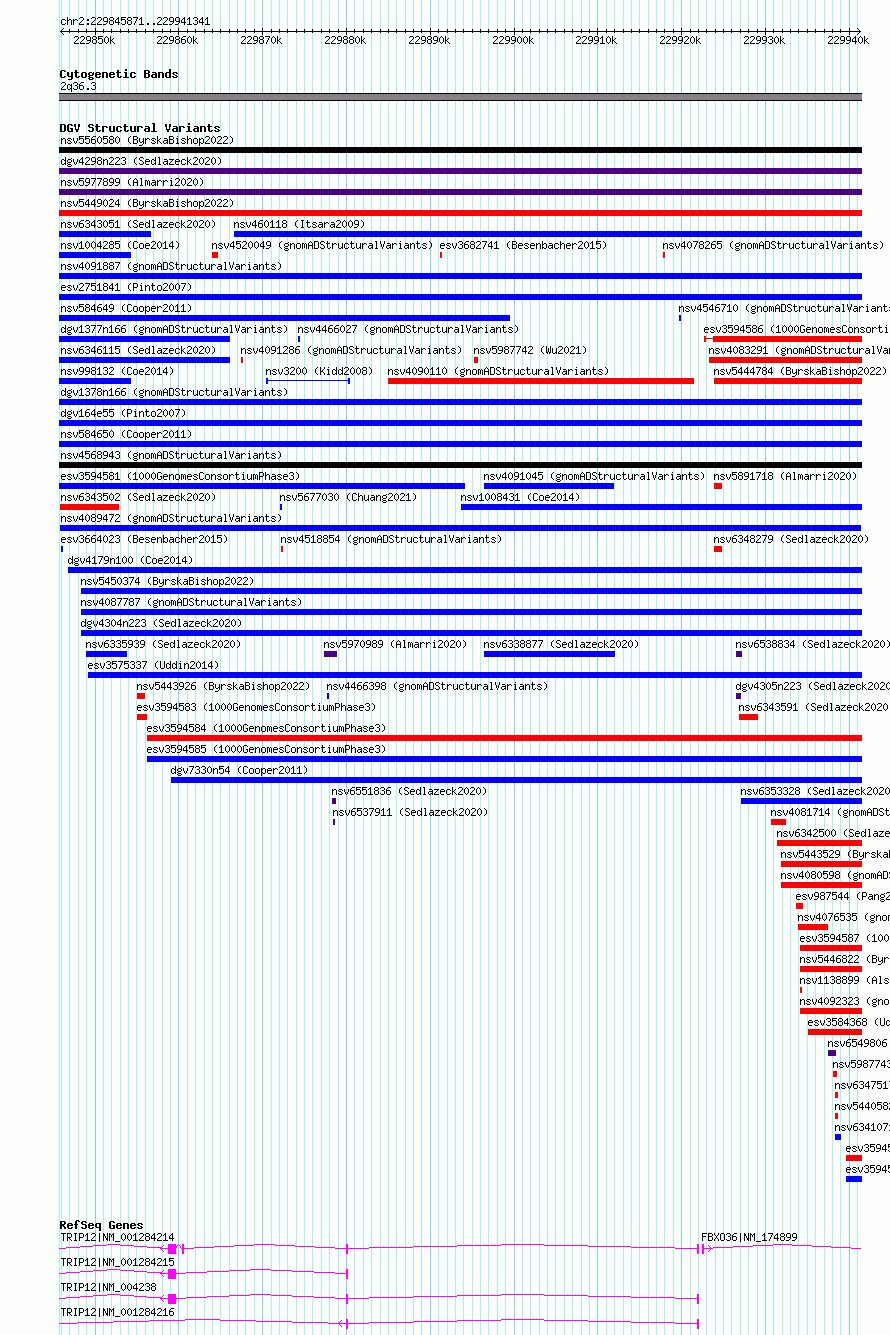Select the DGV Structural Variants track title
Viewport: 890px width, 1335px height.
tap(140, 128)
